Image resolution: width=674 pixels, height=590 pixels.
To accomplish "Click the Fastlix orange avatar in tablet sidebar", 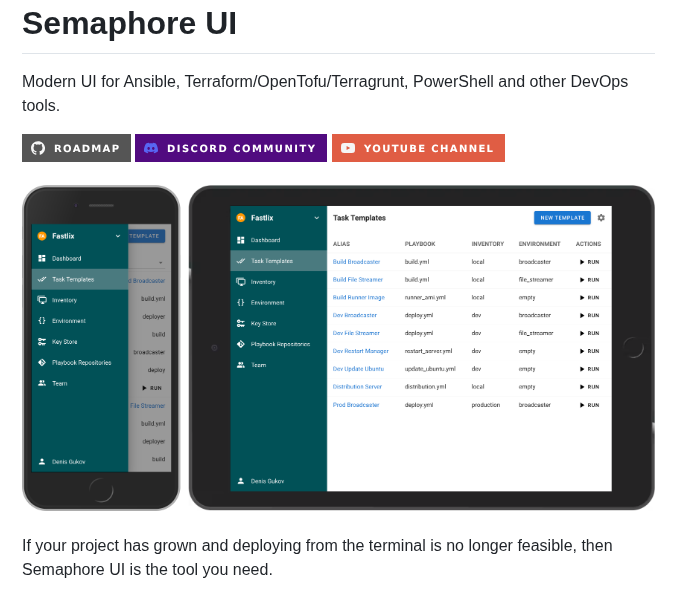I will (241, 218).
